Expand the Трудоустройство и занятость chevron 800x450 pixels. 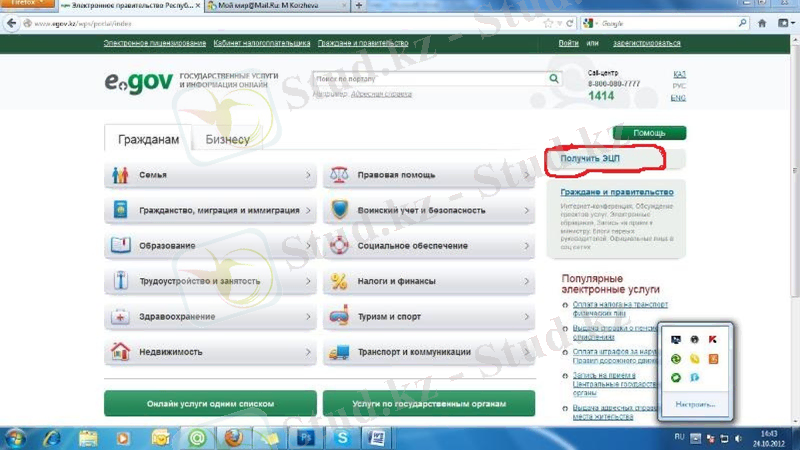[308, 281]
